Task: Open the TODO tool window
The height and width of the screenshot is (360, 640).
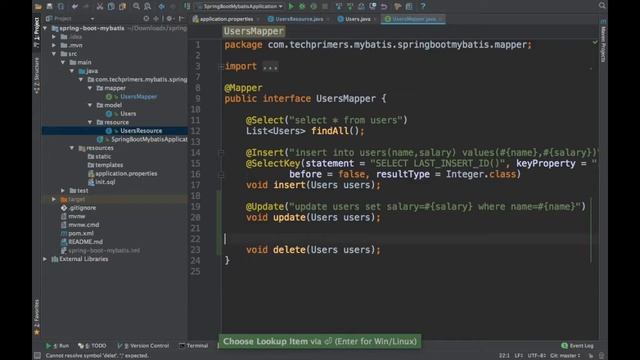Action: (93, 346)
